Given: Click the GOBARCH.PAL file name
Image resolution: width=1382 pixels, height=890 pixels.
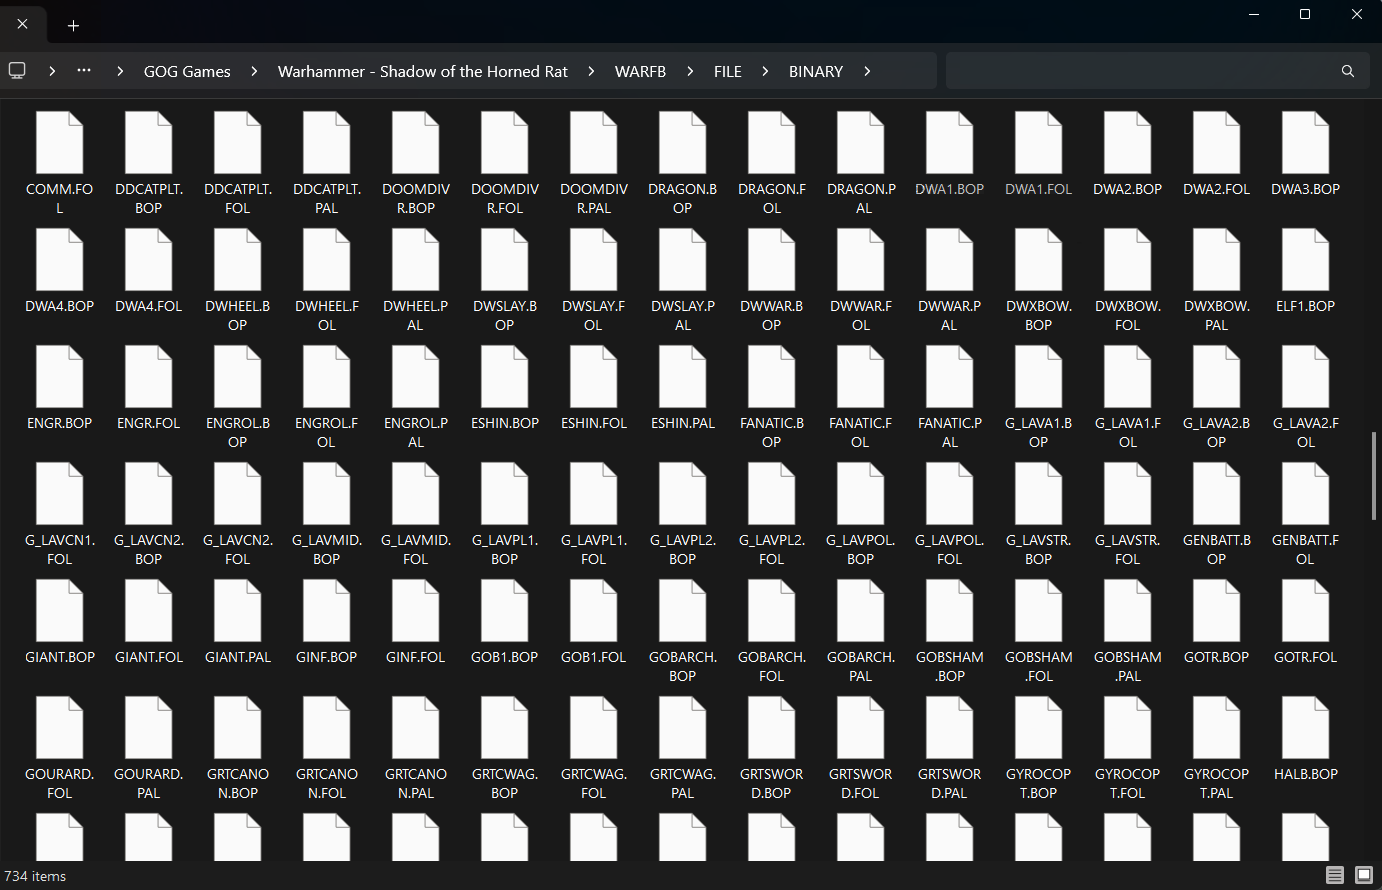Looking at the screenshot, I should 861,666.
